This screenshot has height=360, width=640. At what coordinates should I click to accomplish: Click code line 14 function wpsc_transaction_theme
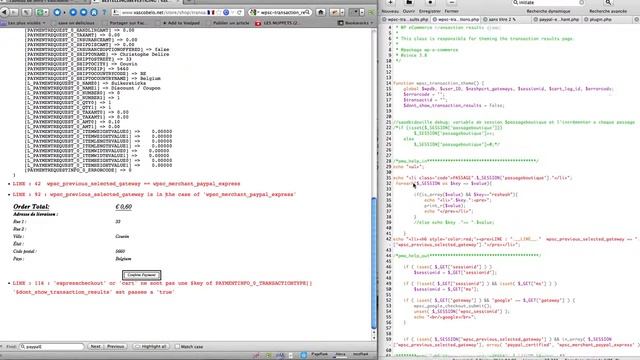point(439,83)
